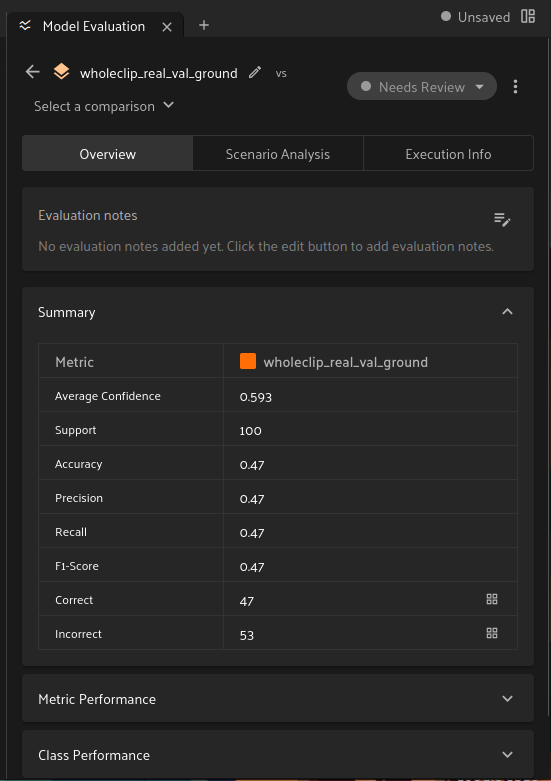Viewport: 551px width, 781px height.
Task: Click the Support value 100
Action: tap(250, 431)
